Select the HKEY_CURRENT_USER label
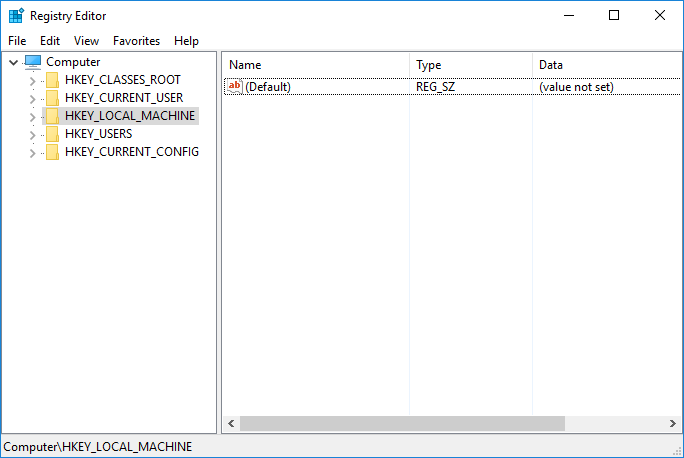Image resolution: width=684 pixels, height=458 pixels. click(x=124, y=98)
